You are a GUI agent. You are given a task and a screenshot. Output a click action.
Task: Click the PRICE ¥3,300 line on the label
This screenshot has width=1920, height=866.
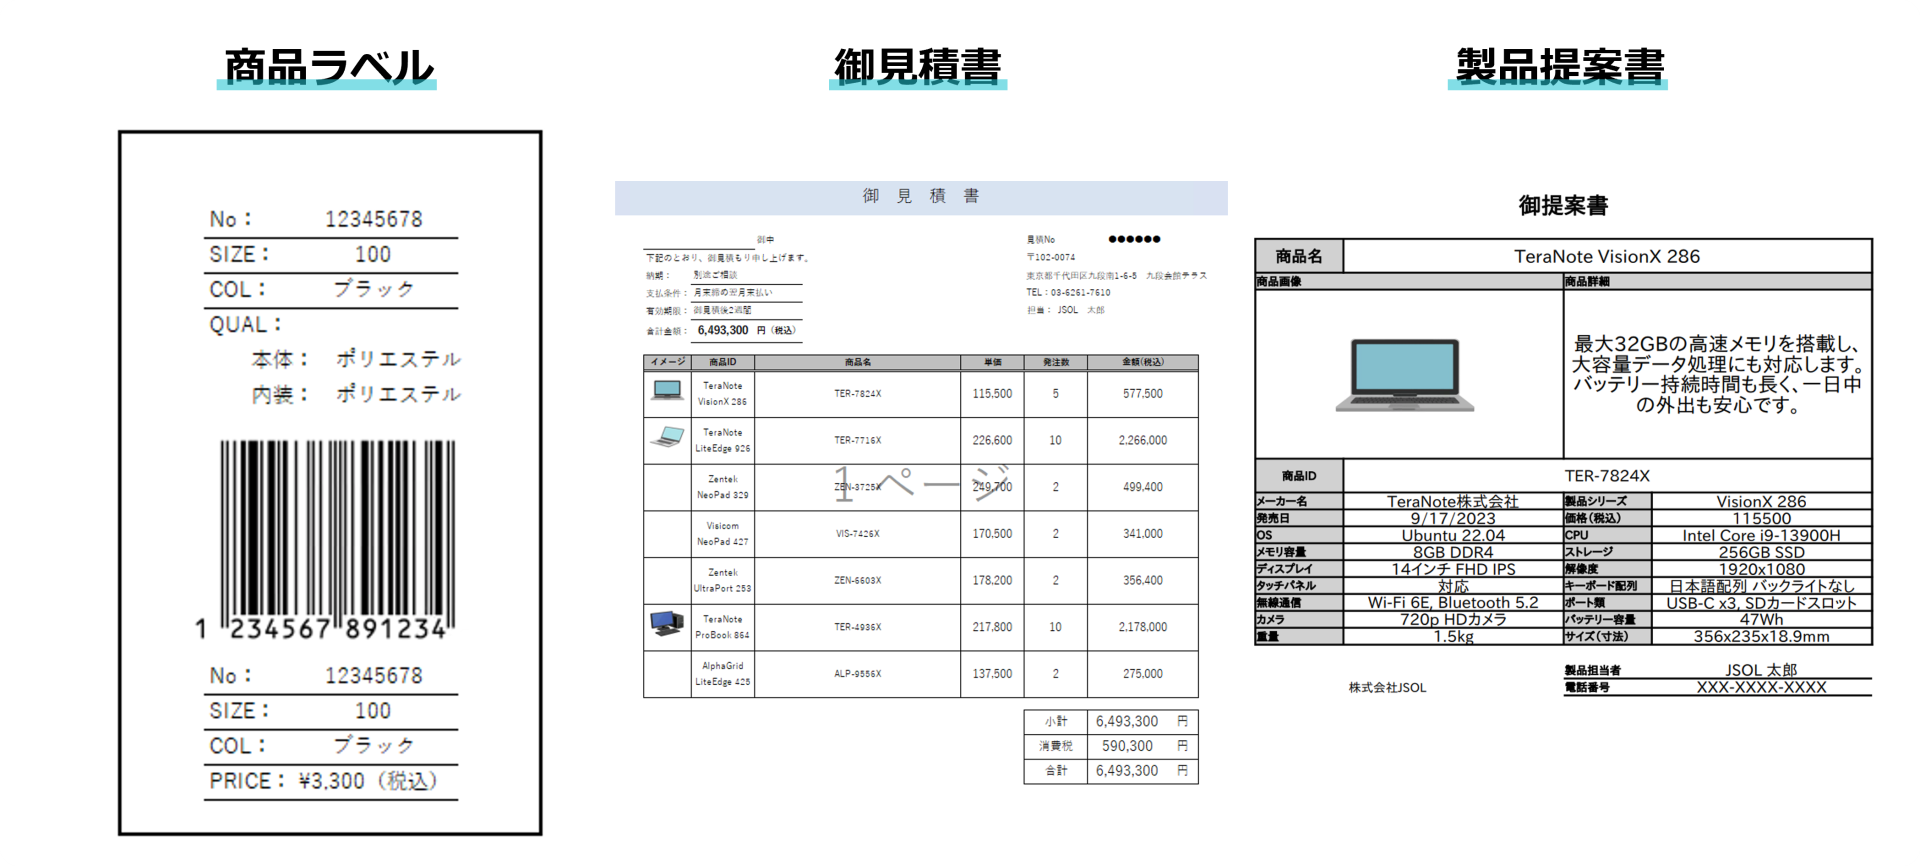pyautogui.click(x=325, y=781)
